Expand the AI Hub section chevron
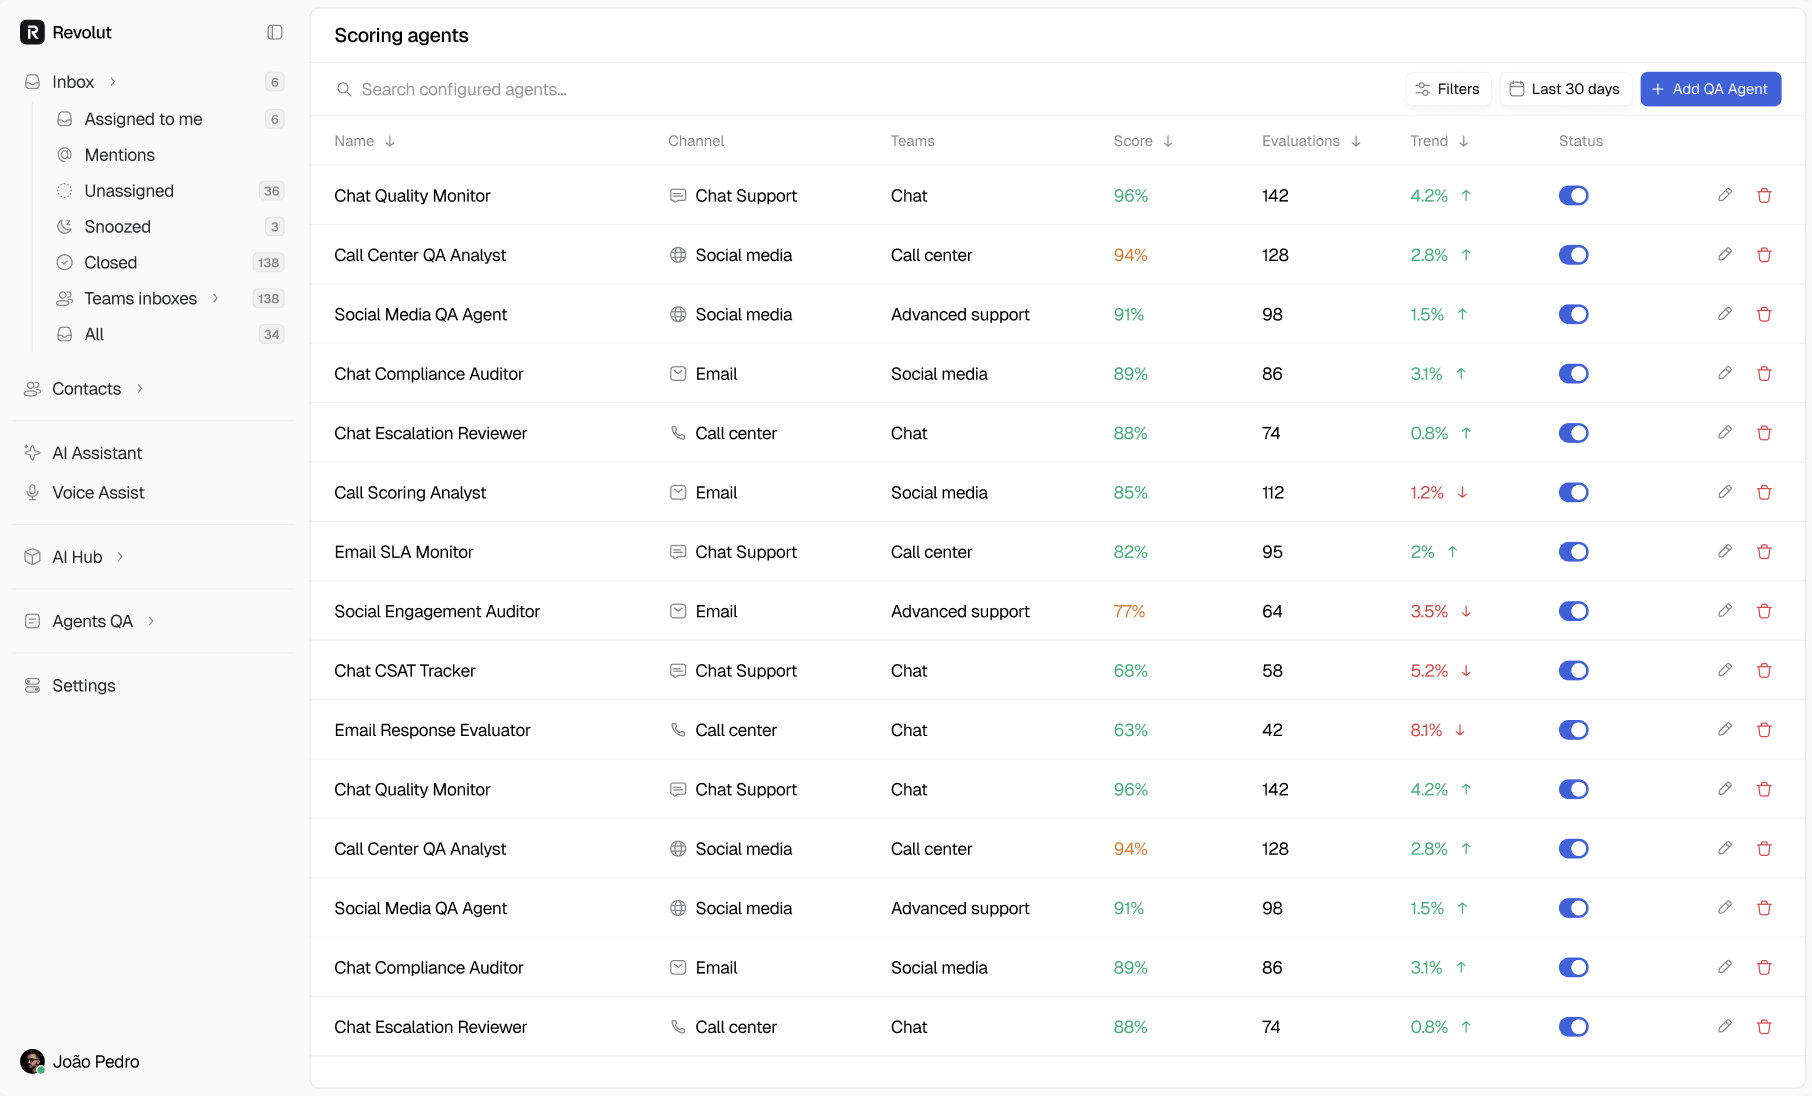This screenshot has height=1096, width=1812. pyautogui.click(x=120, y=557)
